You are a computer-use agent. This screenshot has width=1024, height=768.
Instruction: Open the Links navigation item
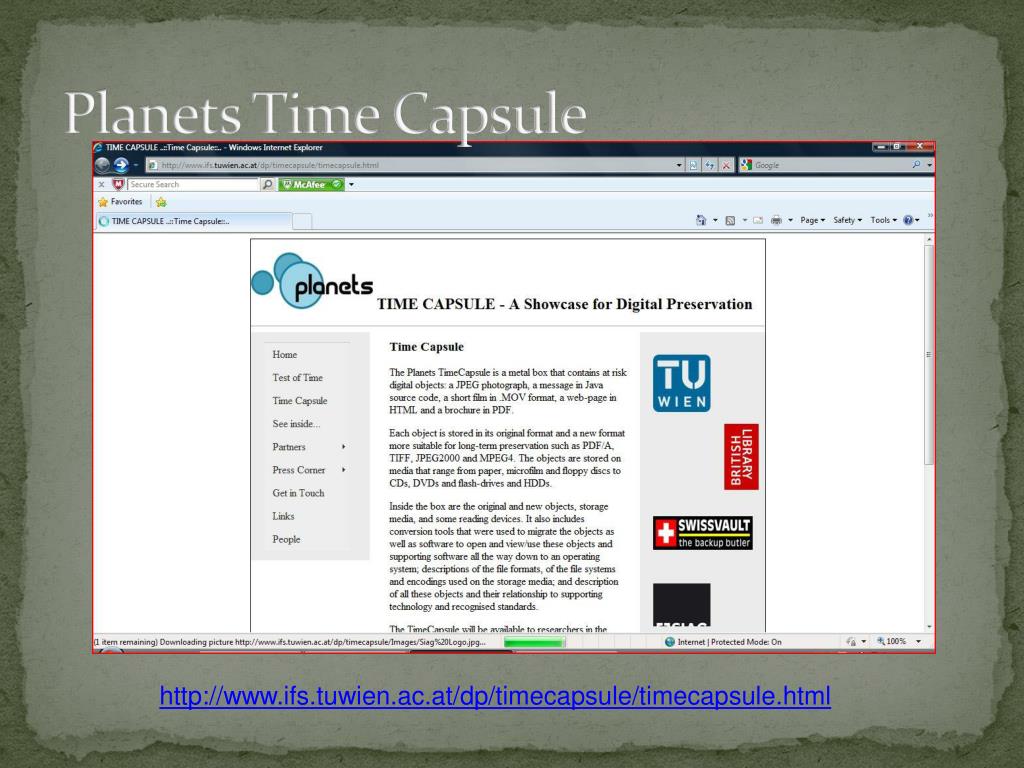(x=283, y=516)
